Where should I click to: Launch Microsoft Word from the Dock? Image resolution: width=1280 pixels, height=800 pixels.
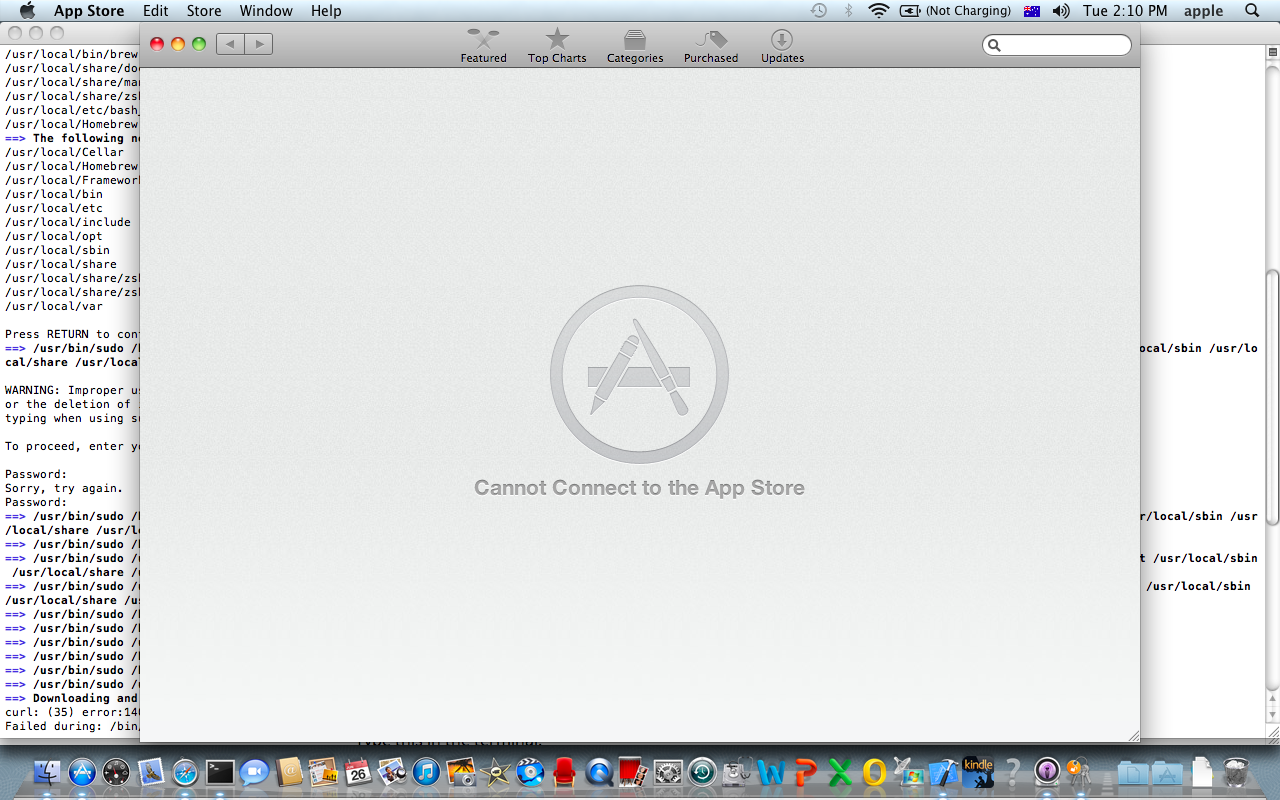pos(771,772)
